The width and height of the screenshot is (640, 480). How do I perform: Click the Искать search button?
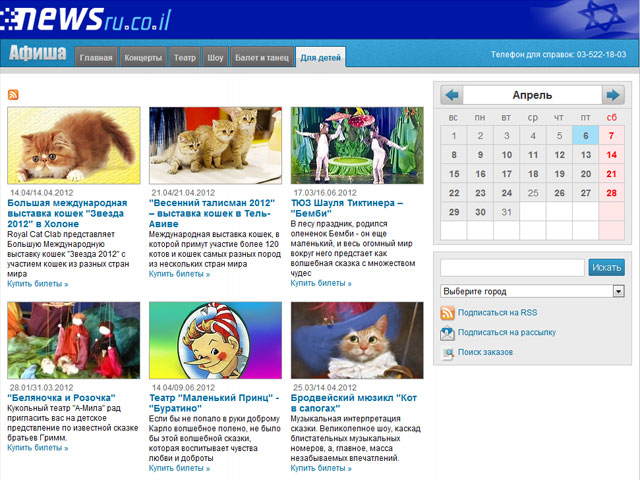(x=607, y=268)
